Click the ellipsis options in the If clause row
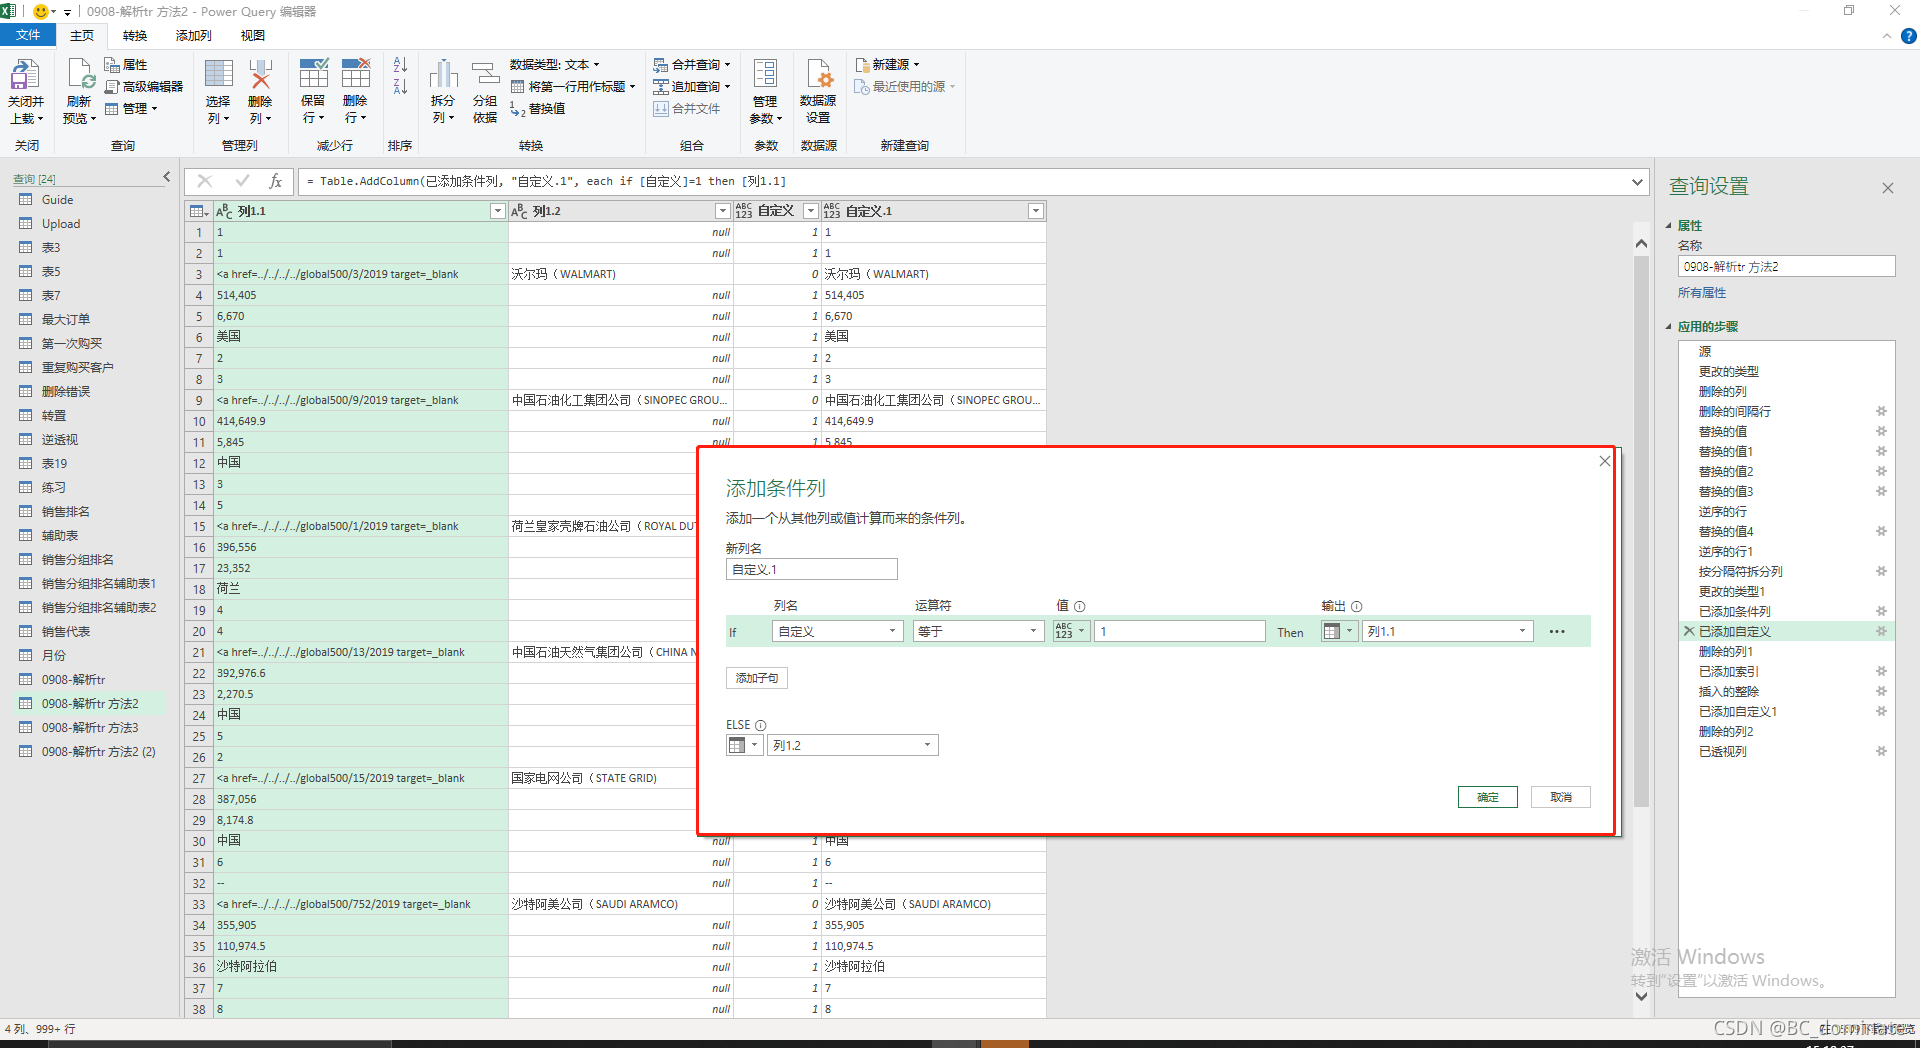Viewport: 1920px width, 1048px height. 1557,632
